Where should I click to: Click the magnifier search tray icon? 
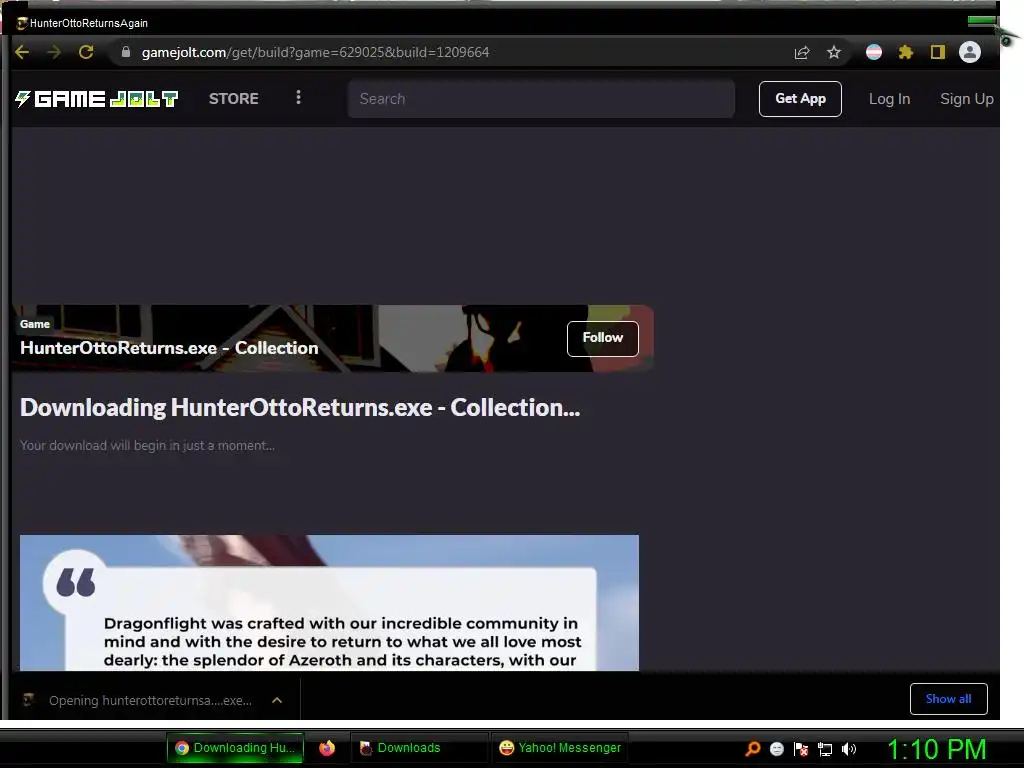753,748
